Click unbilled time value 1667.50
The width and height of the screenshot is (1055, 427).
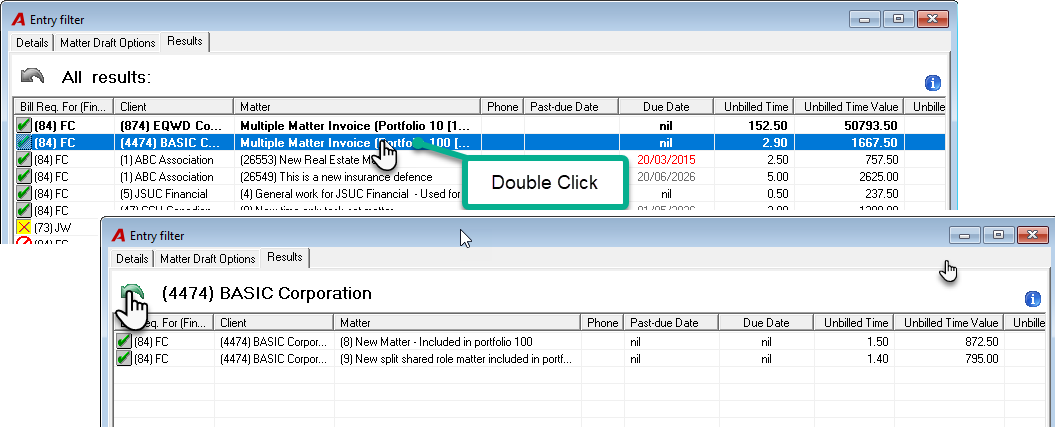(x=873, y=143)
